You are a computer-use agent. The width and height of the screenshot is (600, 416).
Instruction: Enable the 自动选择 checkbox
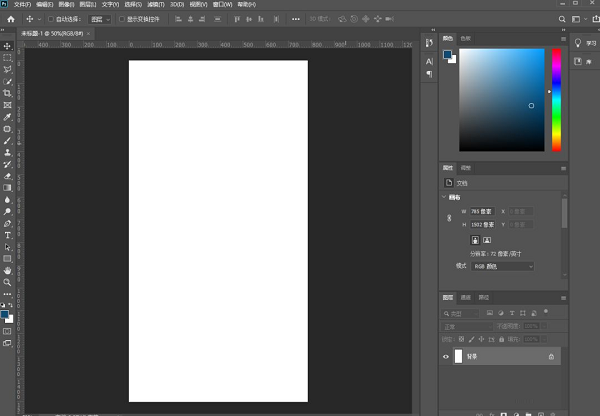pos(52,18)
